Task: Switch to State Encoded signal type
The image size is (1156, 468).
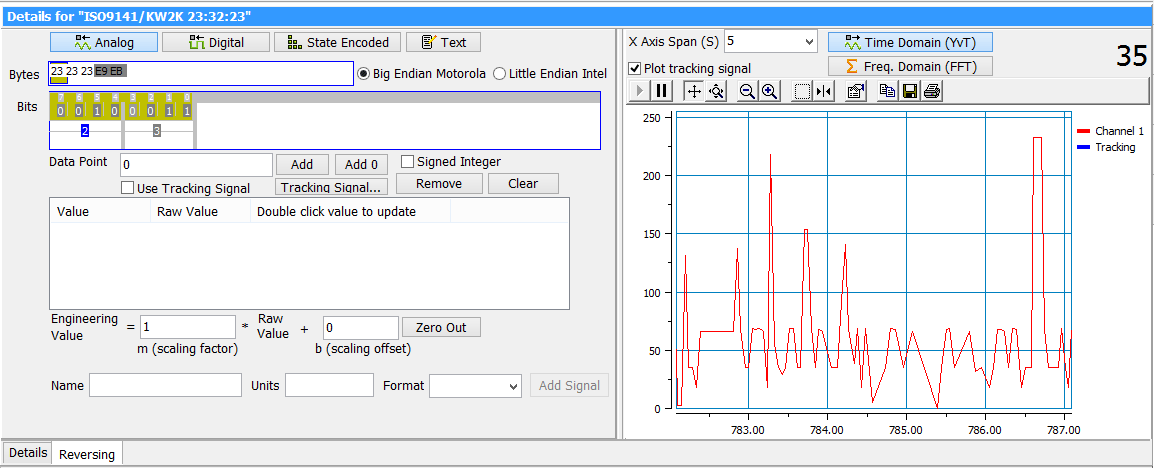Action: 338,42
